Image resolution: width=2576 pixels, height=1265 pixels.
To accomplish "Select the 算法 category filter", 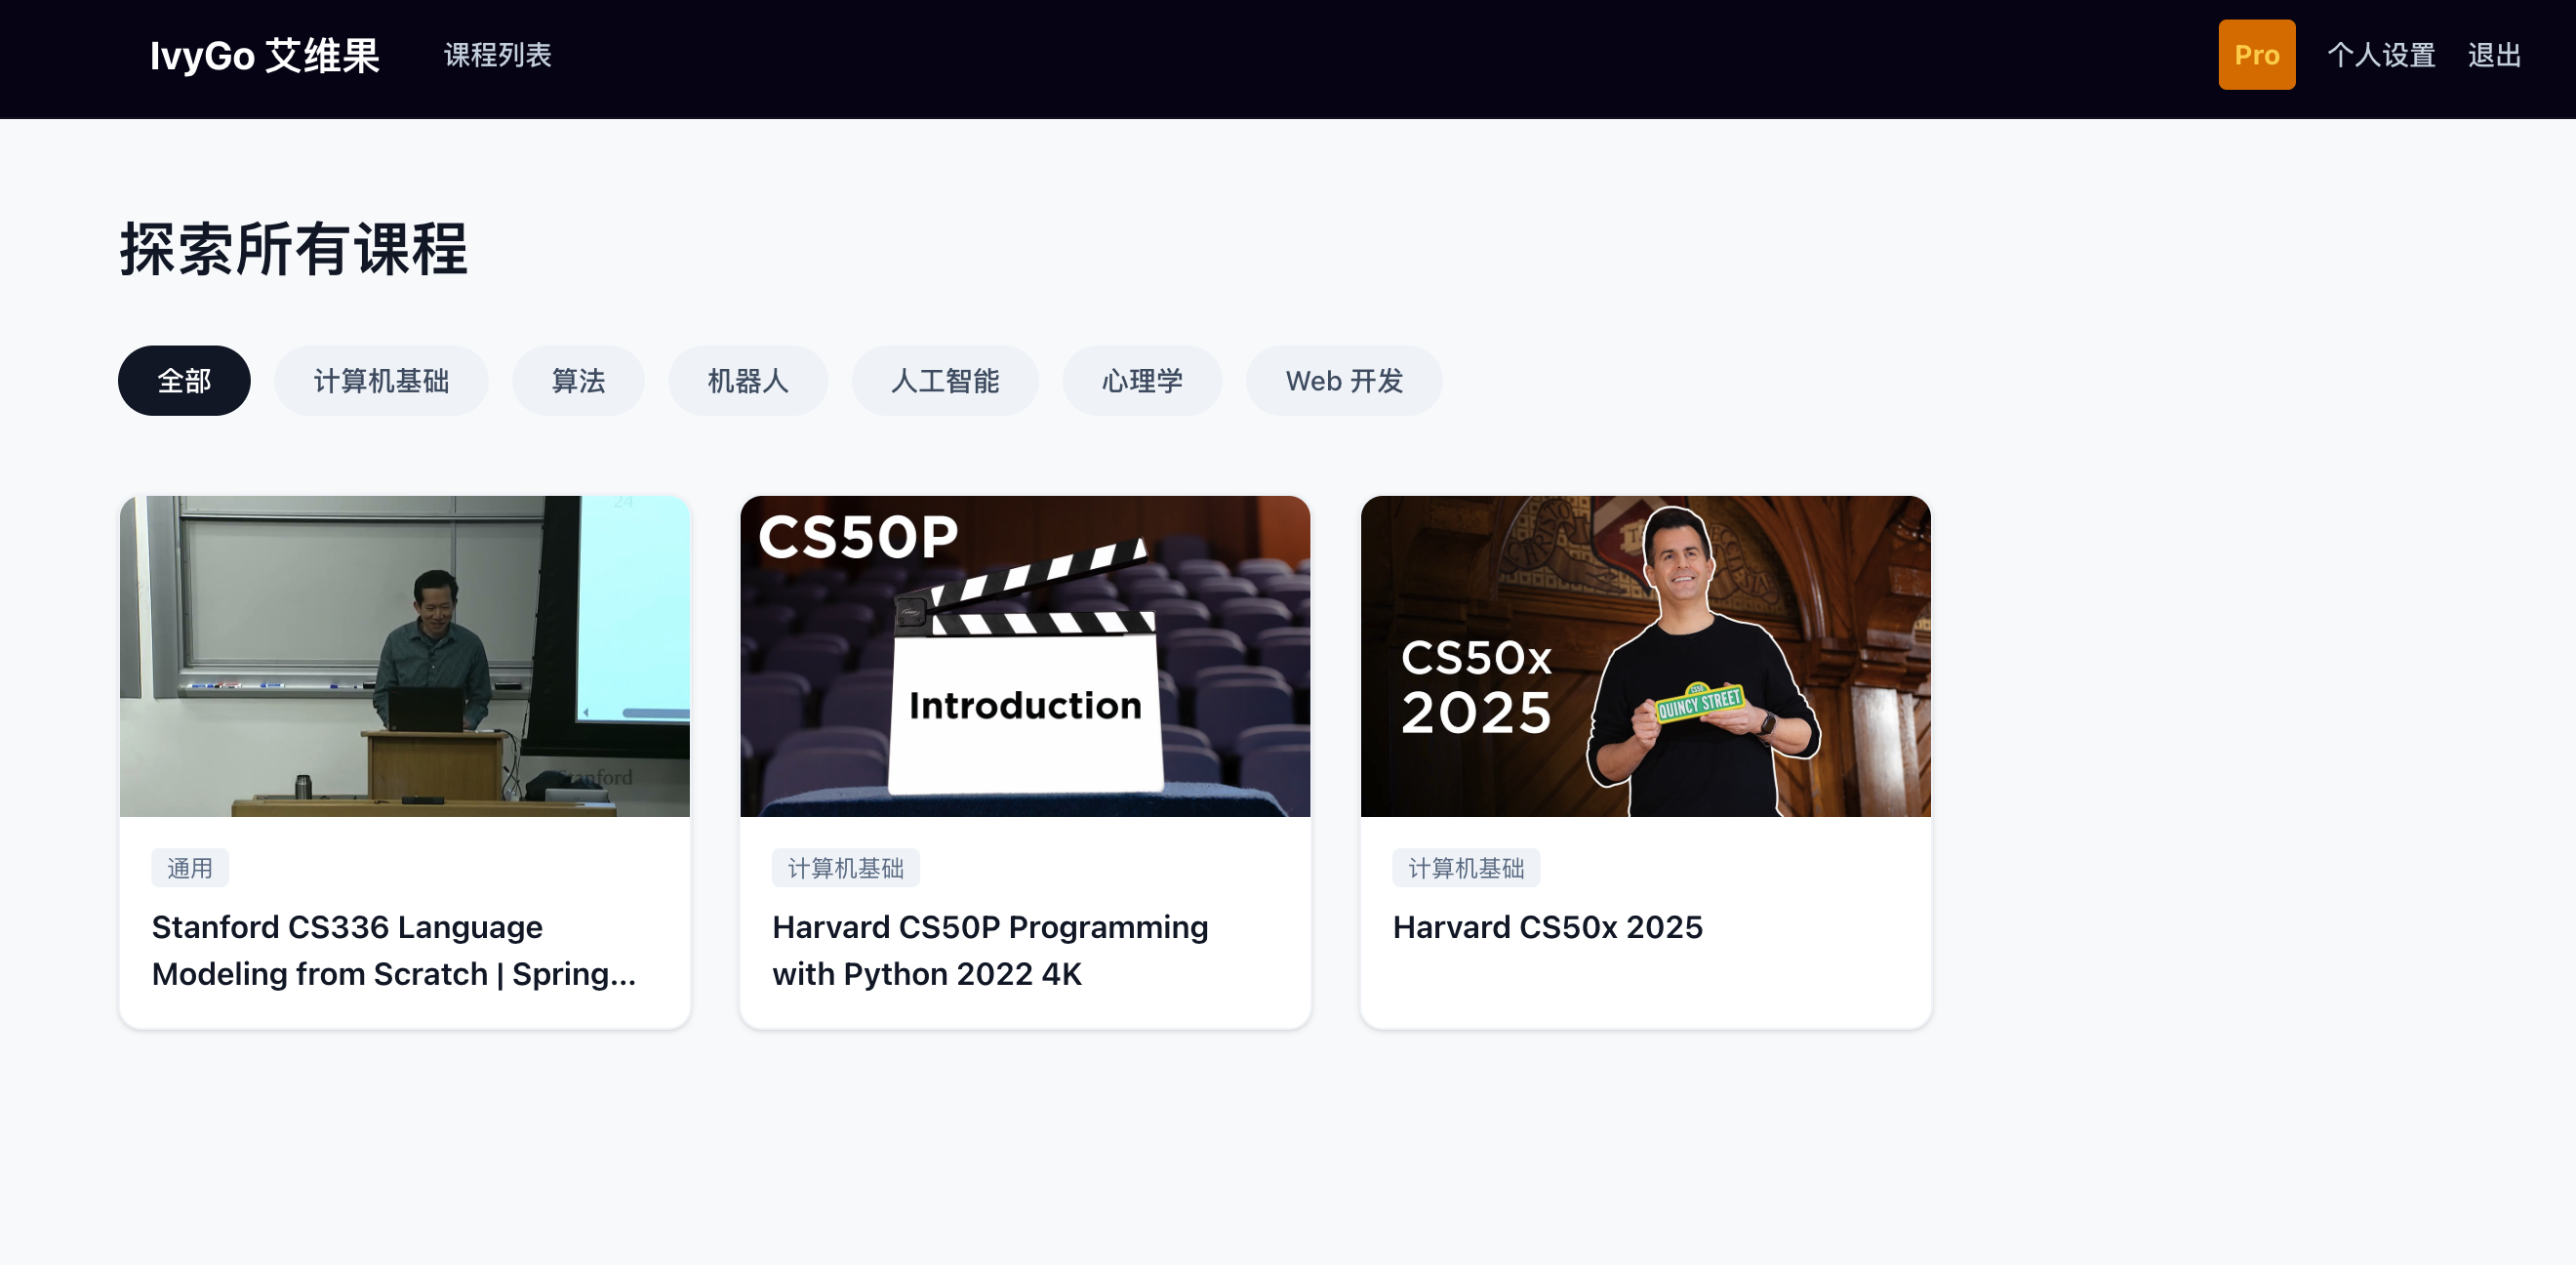I will point(578,381).
